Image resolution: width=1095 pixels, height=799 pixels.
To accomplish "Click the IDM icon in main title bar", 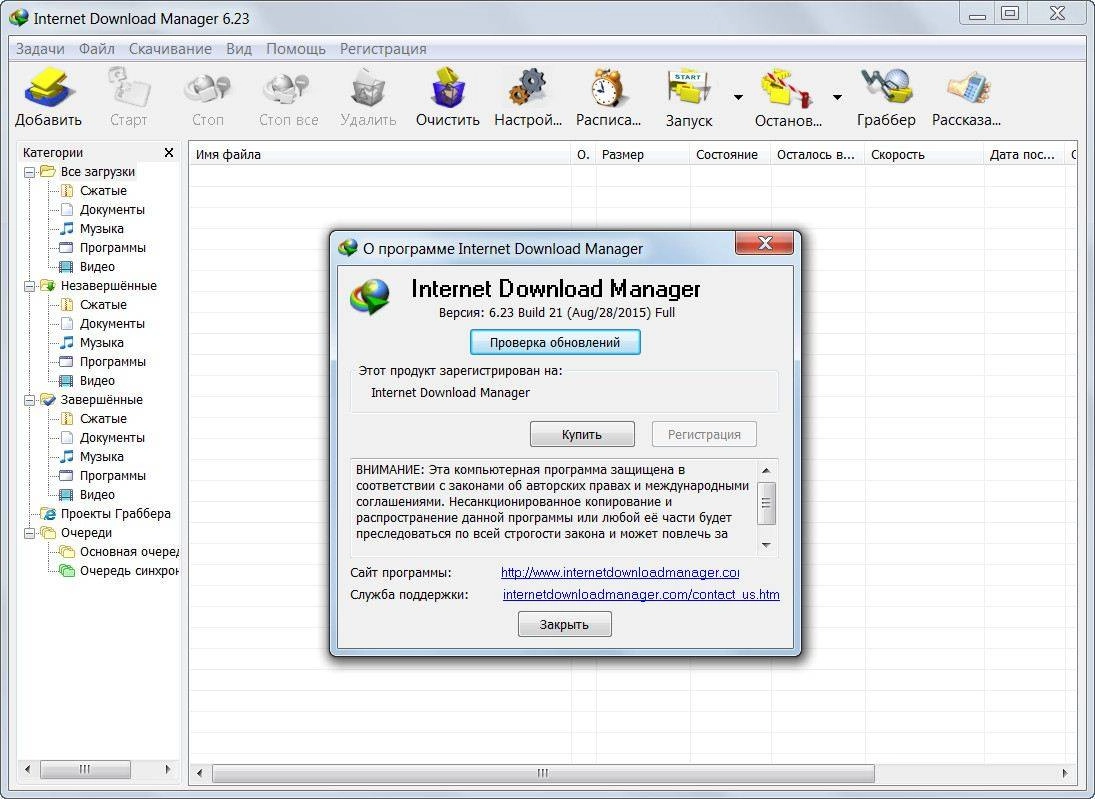I will pos(19,17).
